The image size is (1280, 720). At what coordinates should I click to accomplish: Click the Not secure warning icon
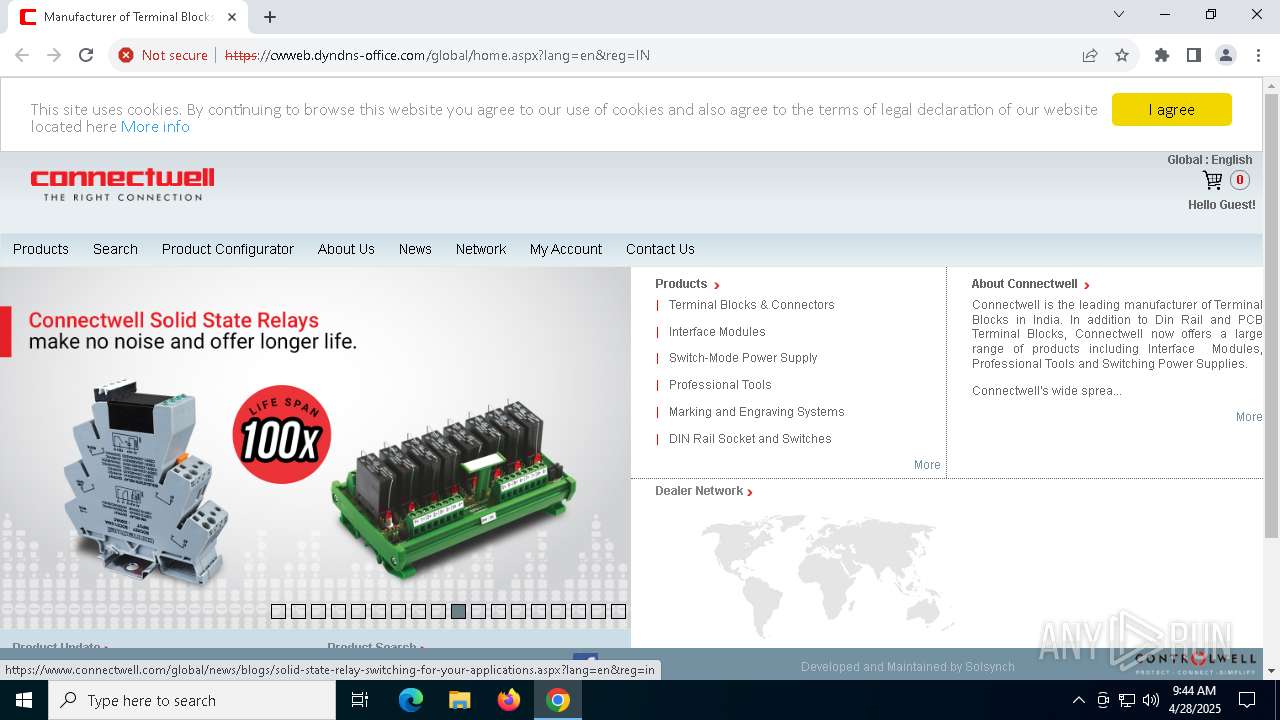pos(126,55)
